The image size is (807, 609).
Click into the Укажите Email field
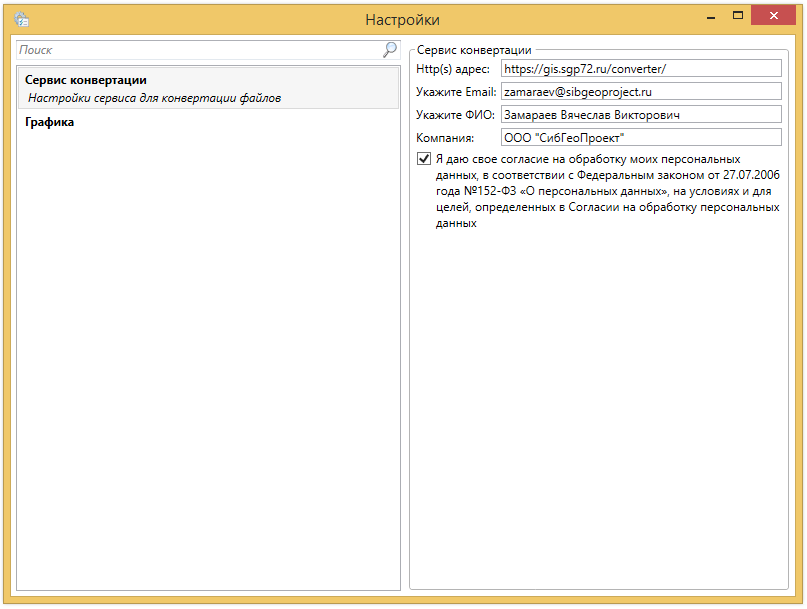point(640,91)
